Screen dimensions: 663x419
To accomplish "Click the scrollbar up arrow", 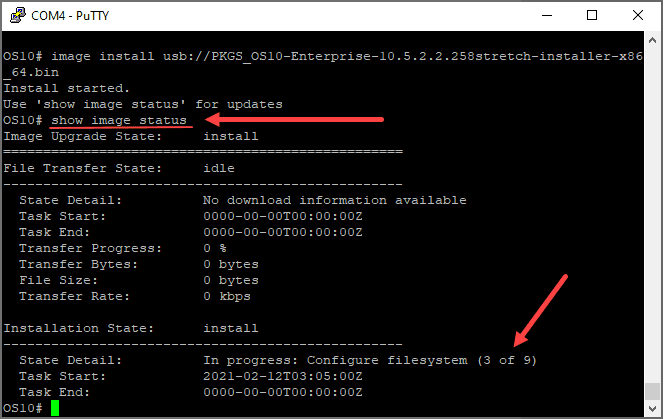I will point(652,41).
